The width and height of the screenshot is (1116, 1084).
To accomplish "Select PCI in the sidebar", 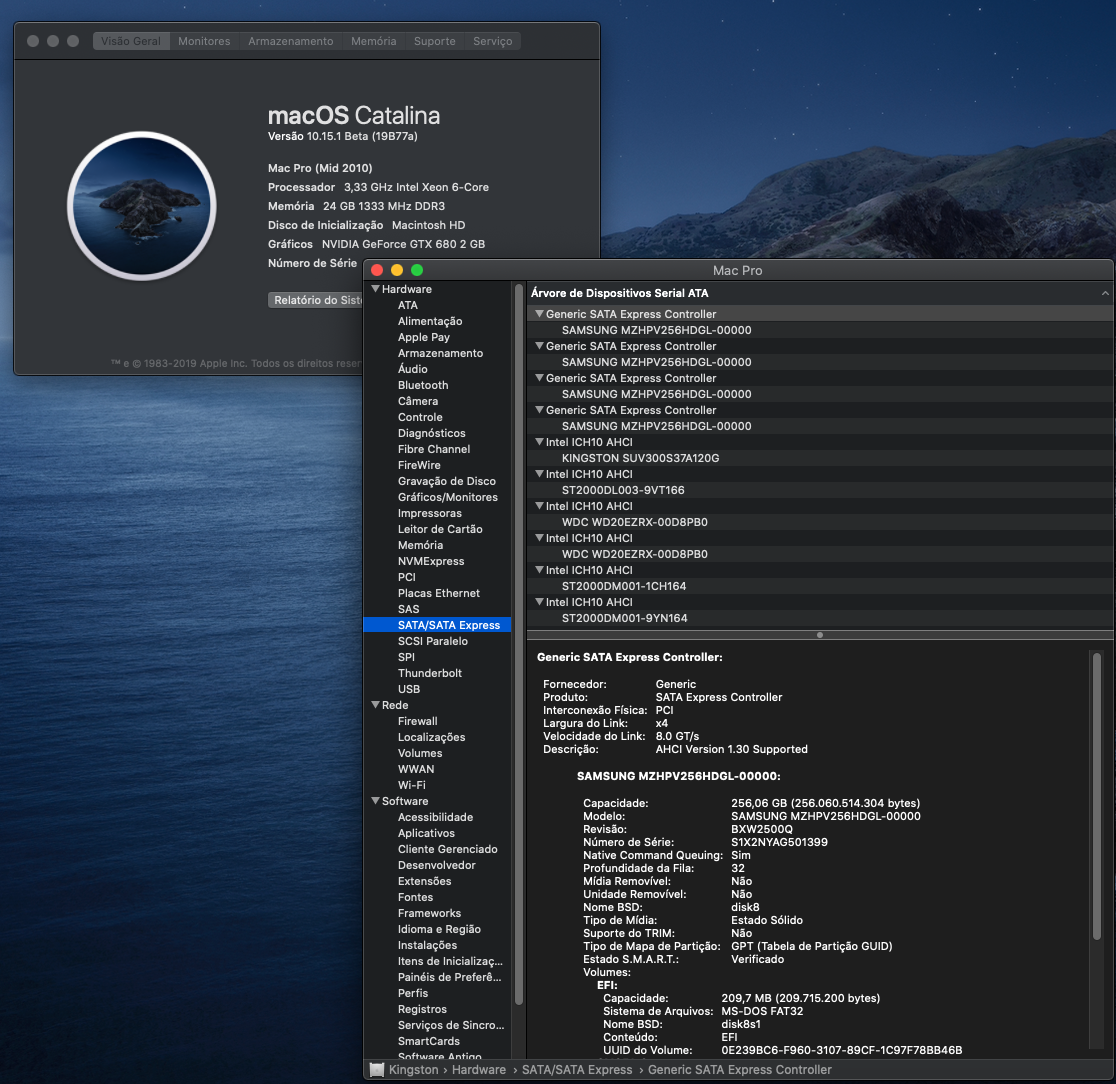I will [406, 577].
